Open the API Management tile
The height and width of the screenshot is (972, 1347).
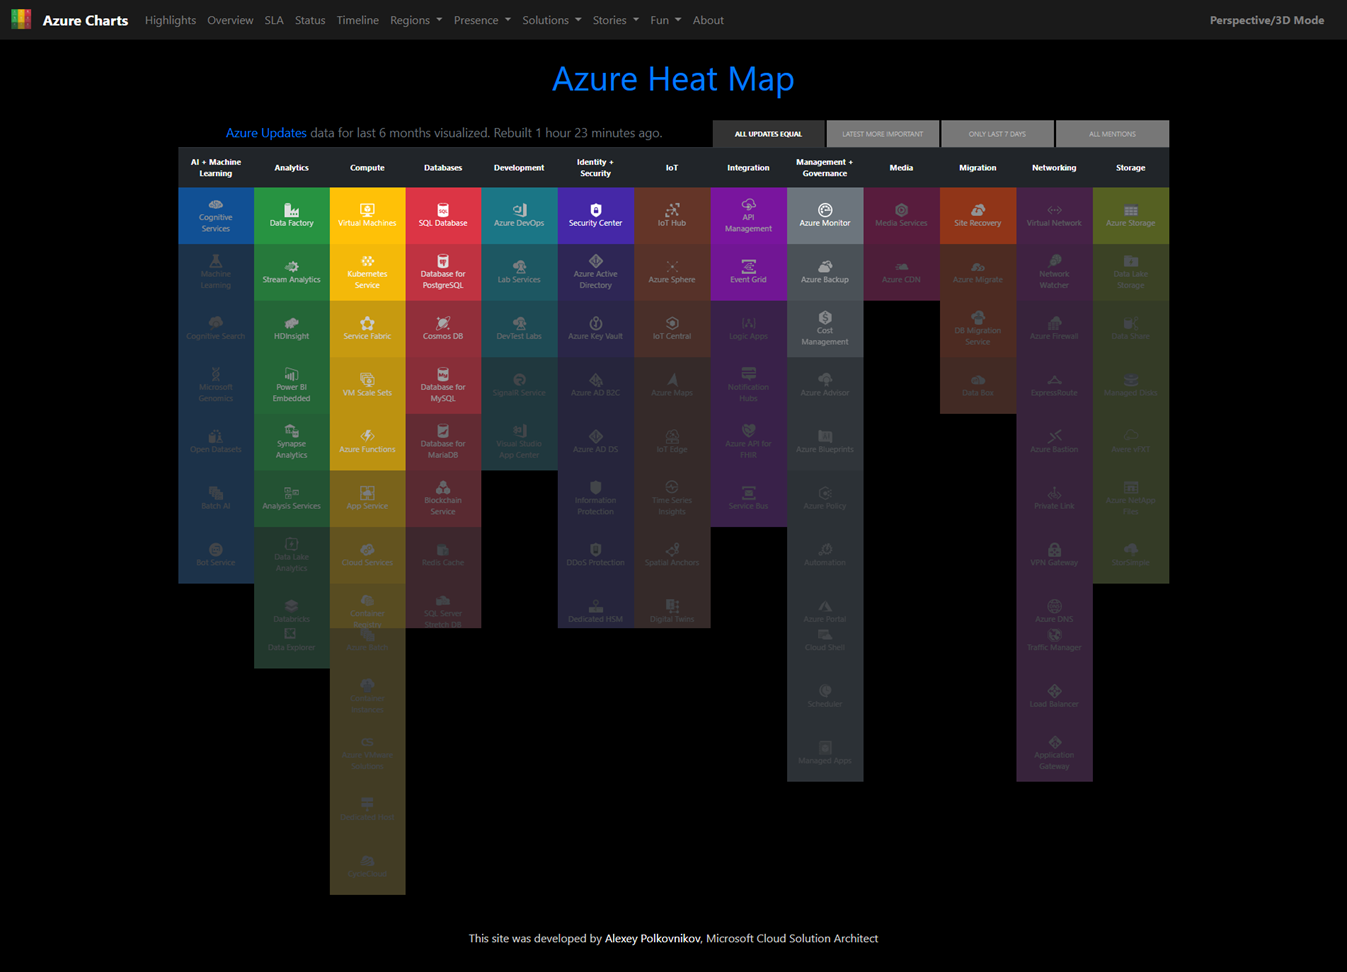(748, 215)
